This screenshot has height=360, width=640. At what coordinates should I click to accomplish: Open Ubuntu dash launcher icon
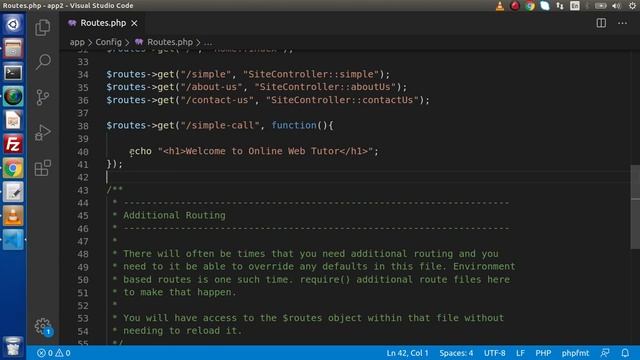pyautogui.click(x=13, y=24)
